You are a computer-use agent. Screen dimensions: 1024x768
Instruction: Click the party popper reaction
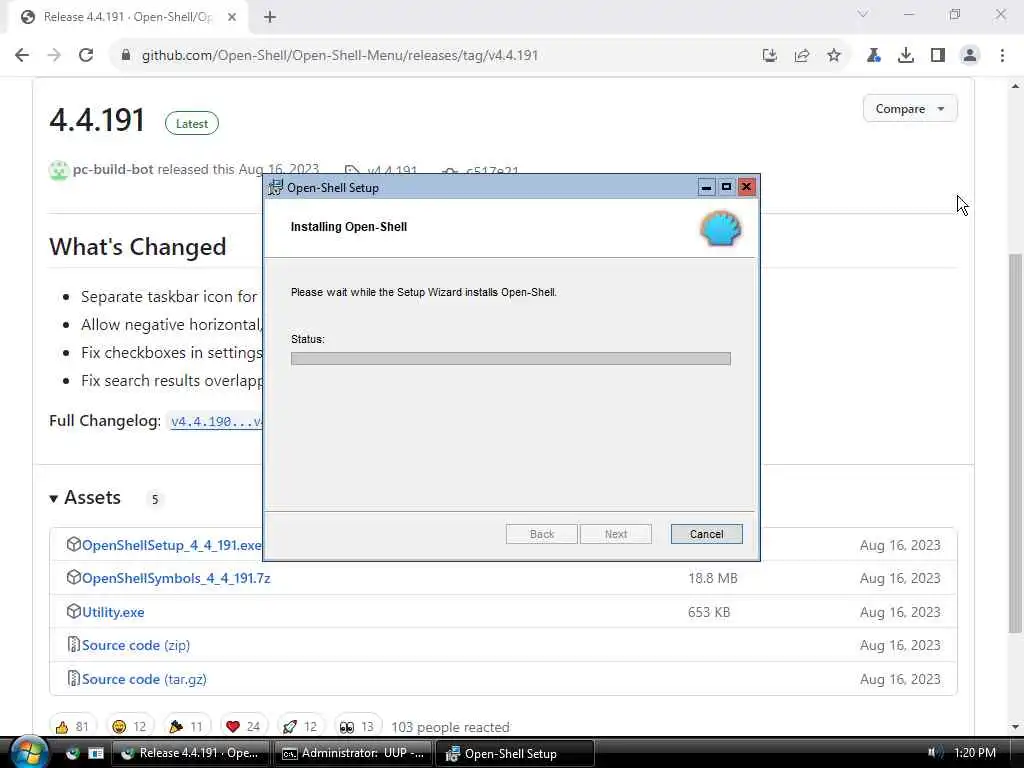[x=186, y=727]
